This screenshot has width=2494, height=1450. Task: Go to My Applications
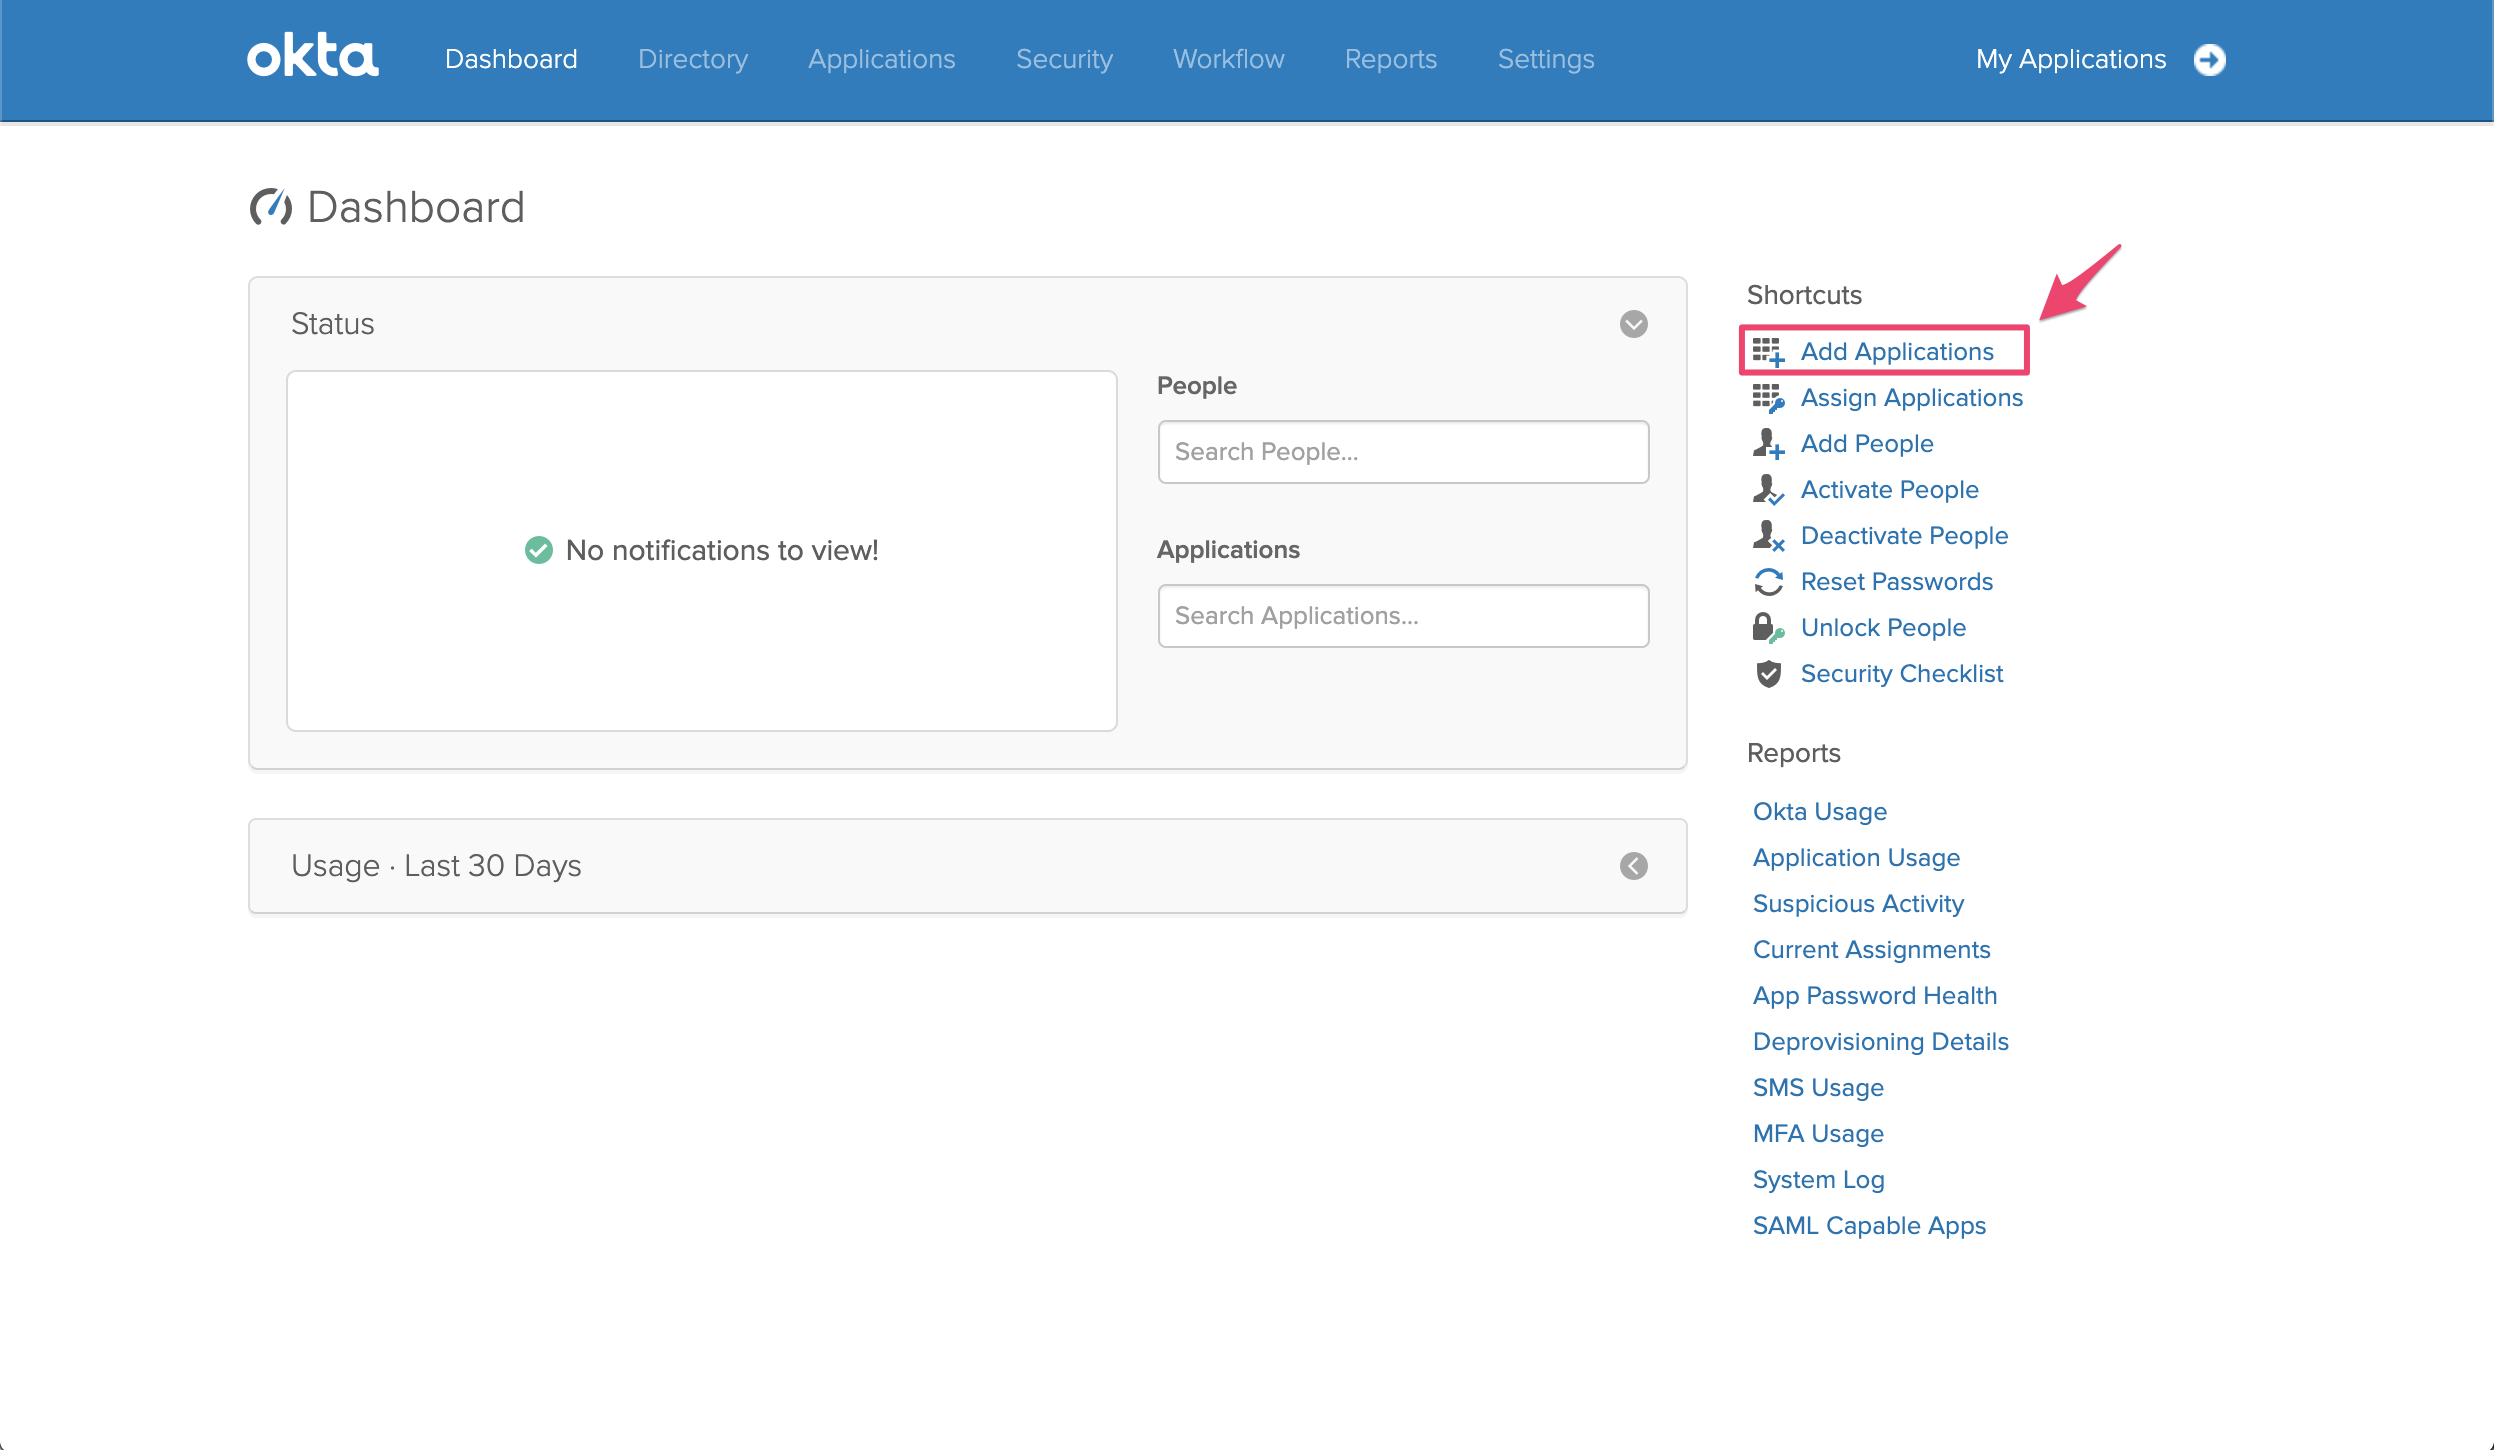pyautogui.click(x=2071, y=59)
